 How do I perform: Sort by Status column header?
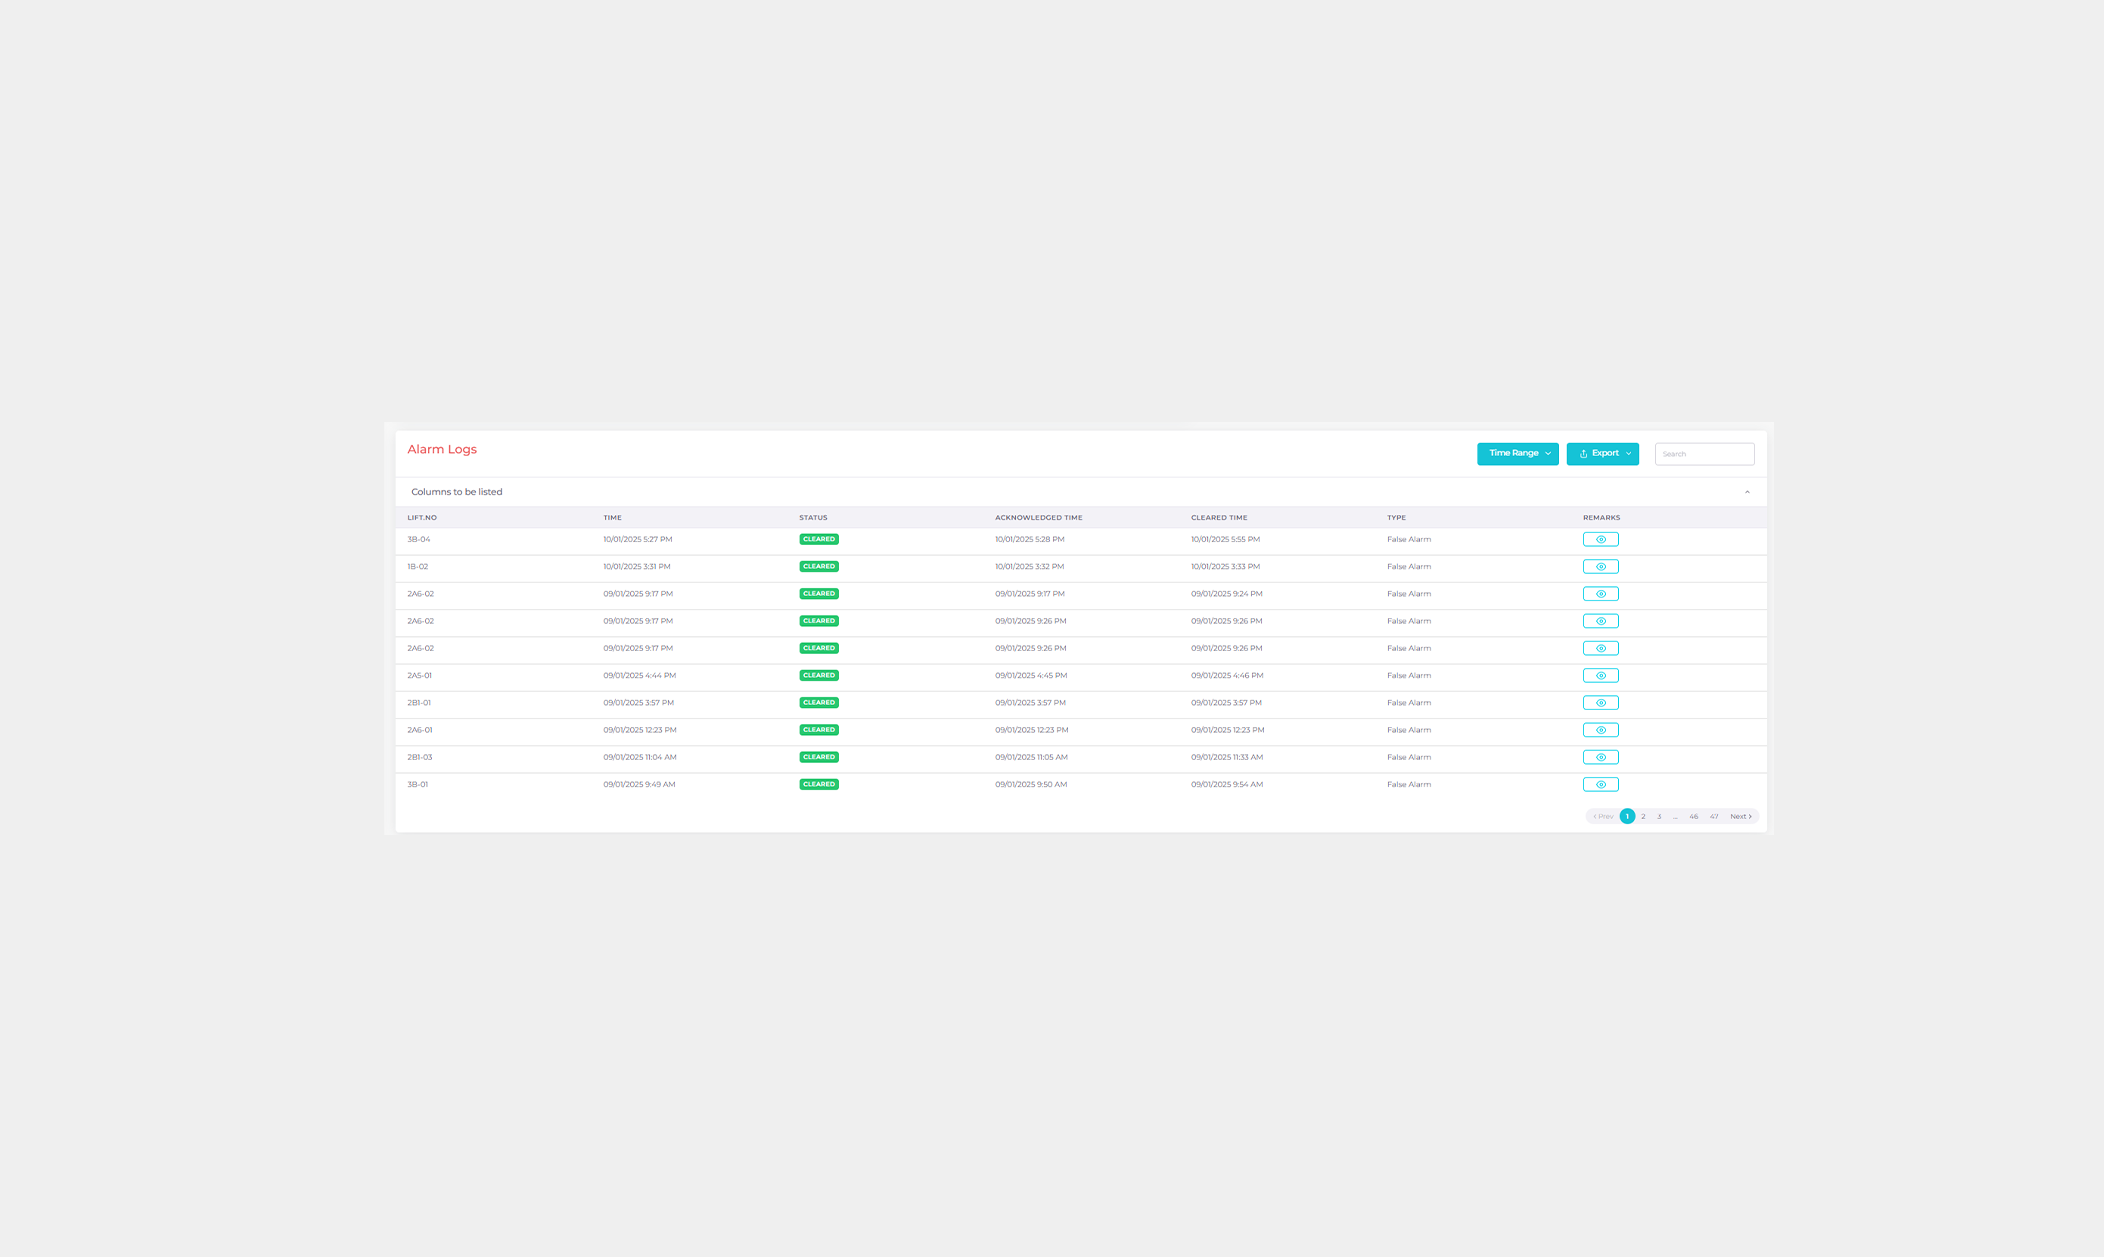(x=813, y=518)
